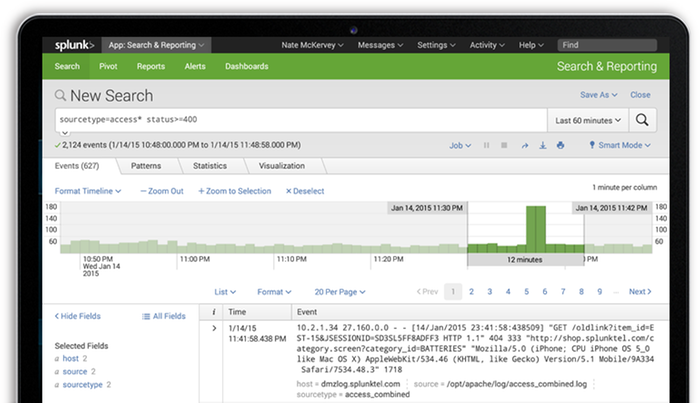700x403 pixels.
Task: Click Zoom to Selection
Action: coord(235,191)
